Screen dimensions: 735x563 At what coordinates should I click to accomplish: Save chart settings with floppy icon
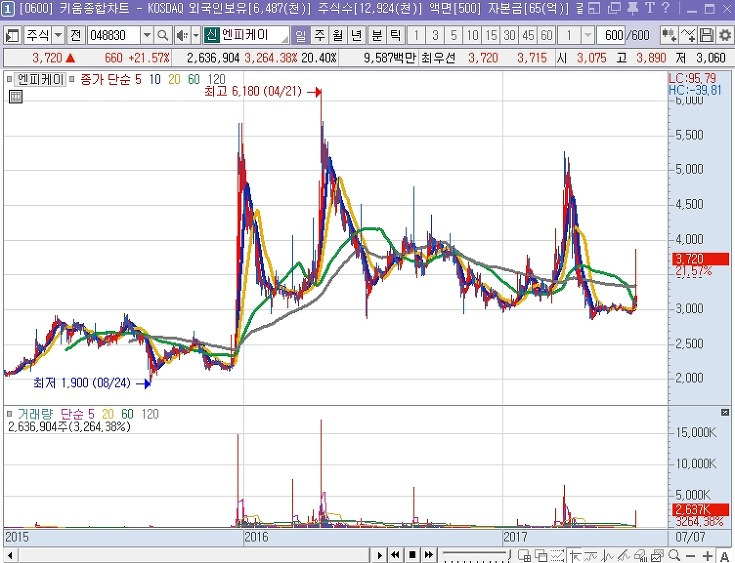tap(706, 35)
